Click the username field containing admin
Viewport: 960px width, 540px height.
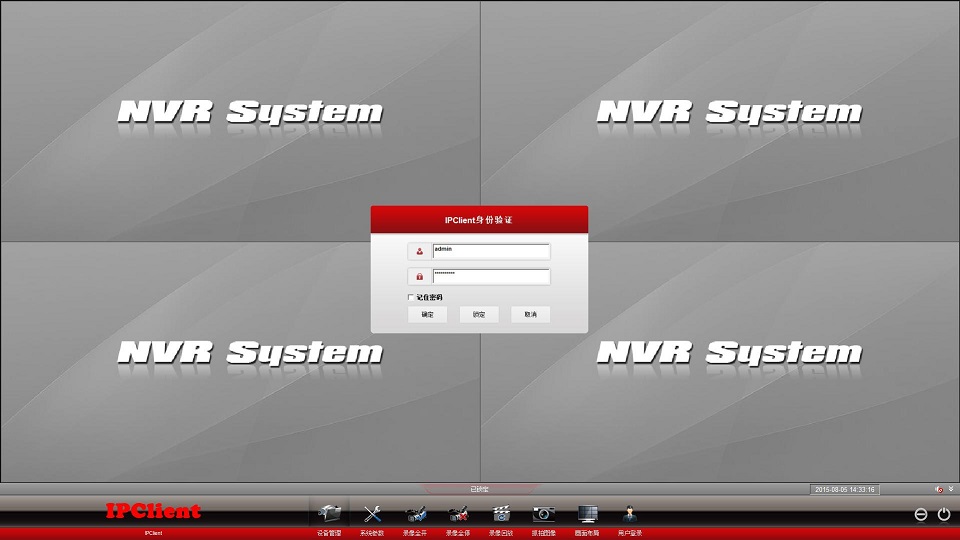[491, 251]
